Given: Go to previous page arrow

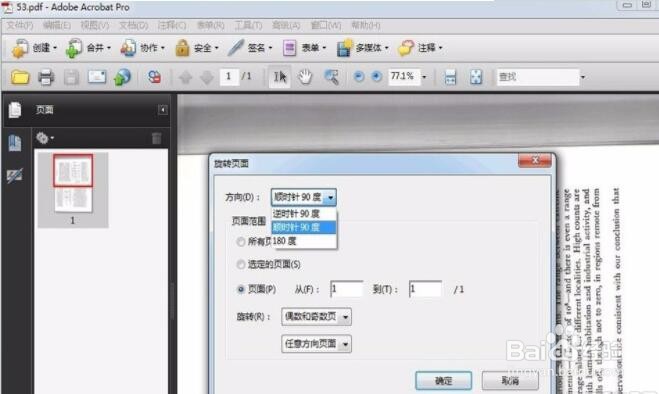Looking at the screenshot, I should 185,77.
